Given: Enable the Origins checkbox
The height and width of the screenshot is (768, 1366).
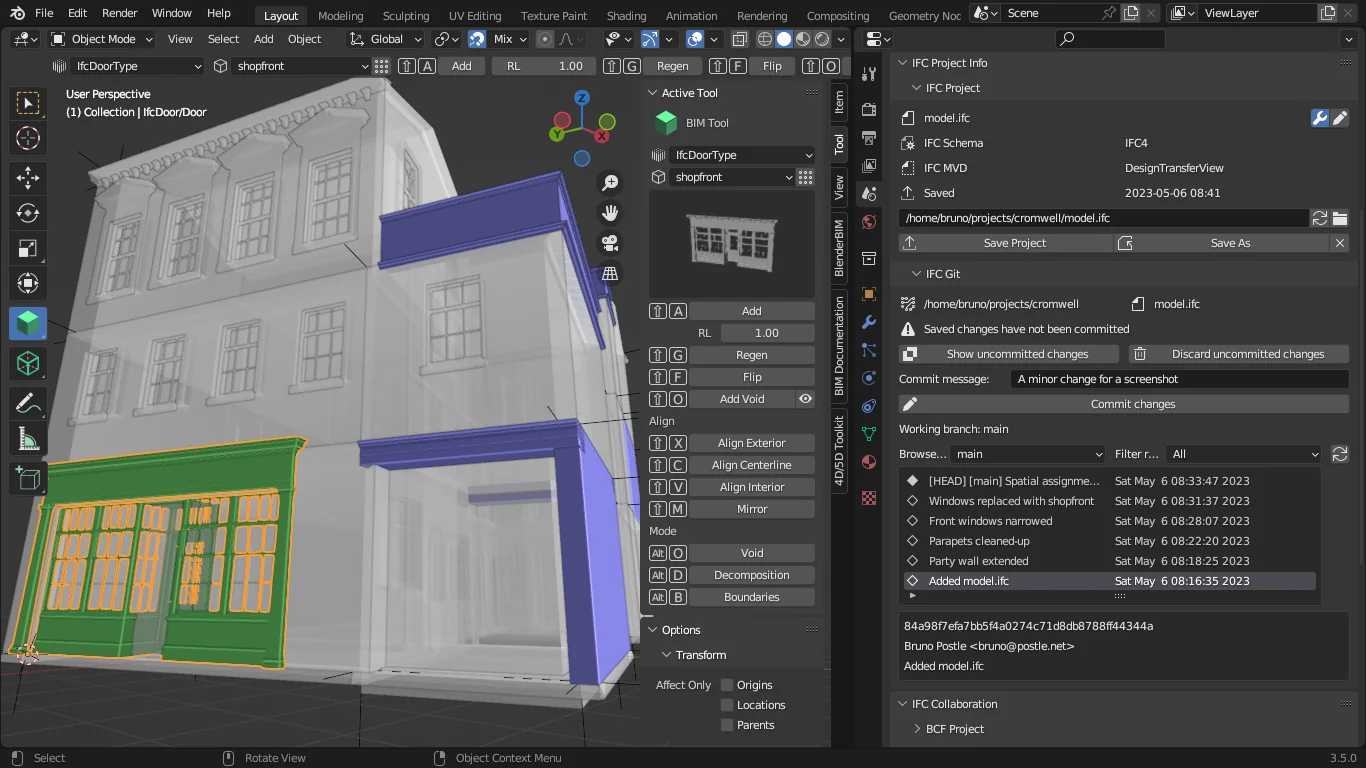Looking at the screenshot, I should point(727,685).
